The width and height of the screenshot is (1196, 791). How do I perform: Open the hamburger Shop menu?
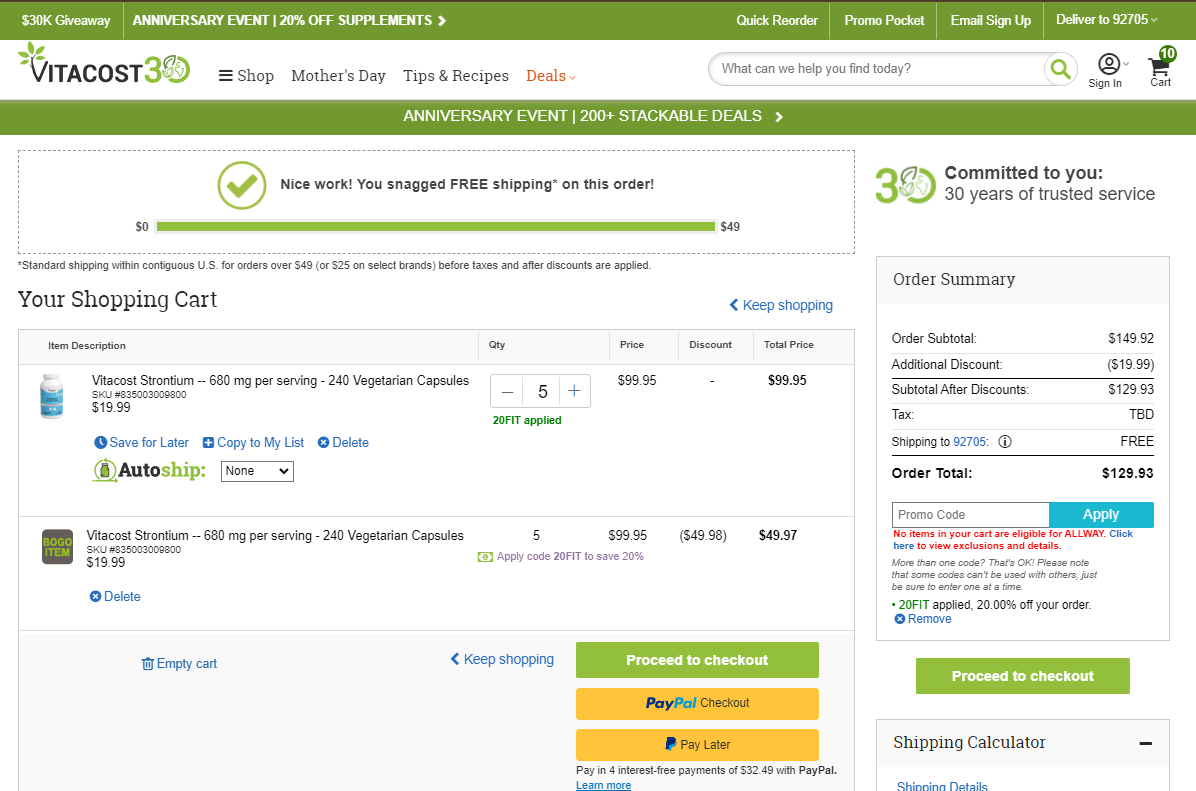246,76
